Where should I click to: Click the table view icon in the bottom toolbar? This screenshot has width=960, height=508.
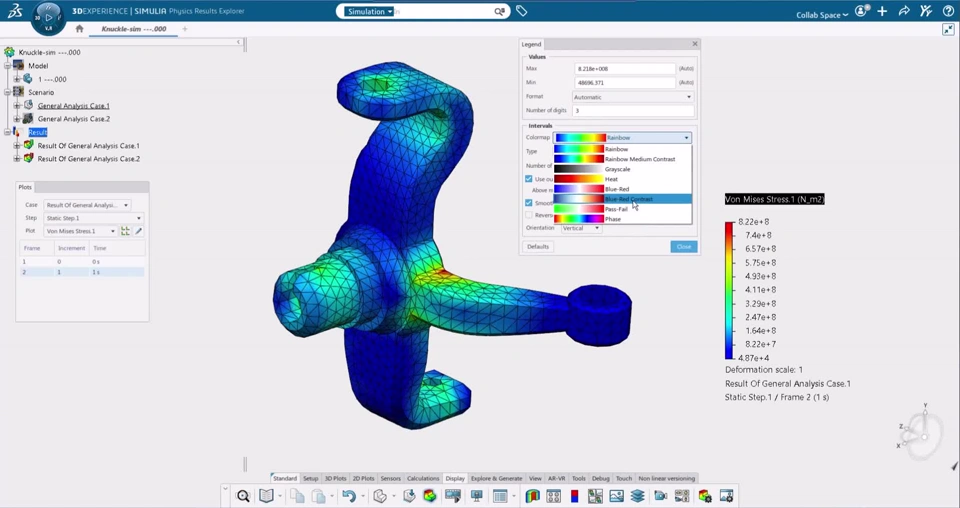tap(500, 496)
